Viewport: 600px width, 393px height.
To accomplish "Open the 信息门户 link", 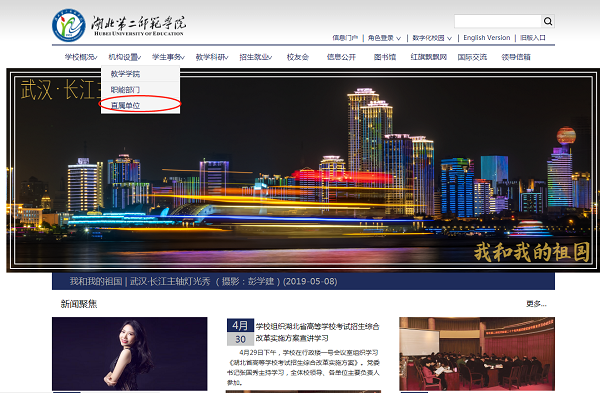I will click(345, 38).
